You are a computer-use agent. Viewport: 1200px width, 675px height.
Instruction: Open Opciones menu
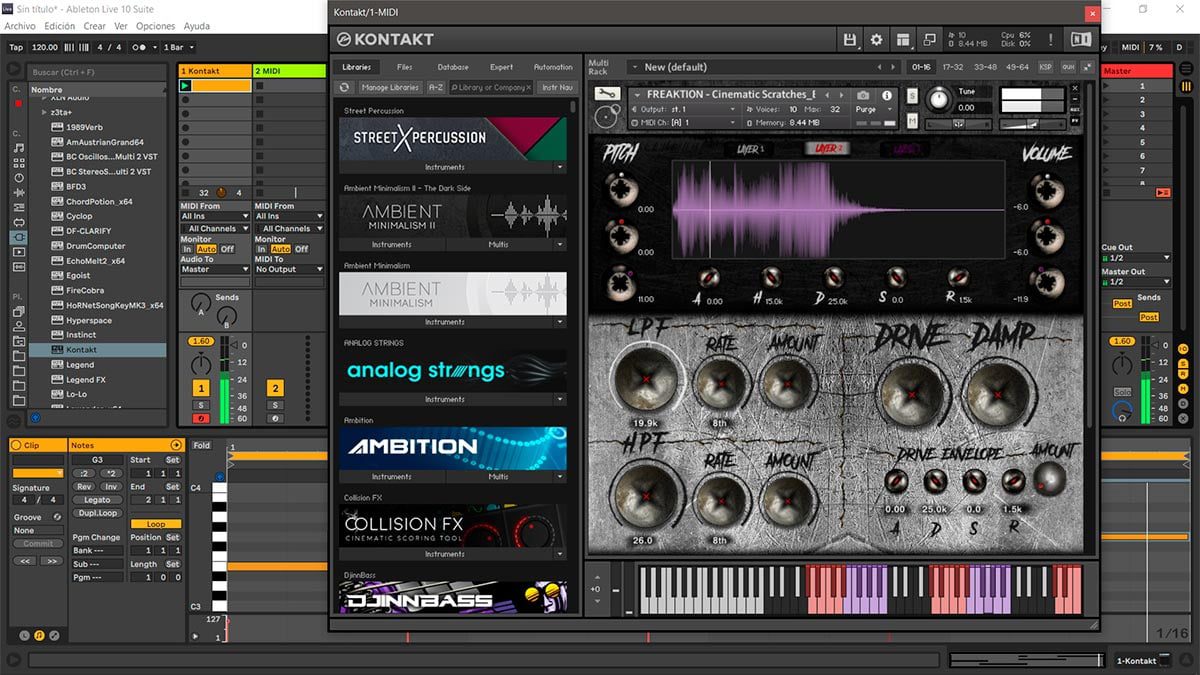[156, 26]
